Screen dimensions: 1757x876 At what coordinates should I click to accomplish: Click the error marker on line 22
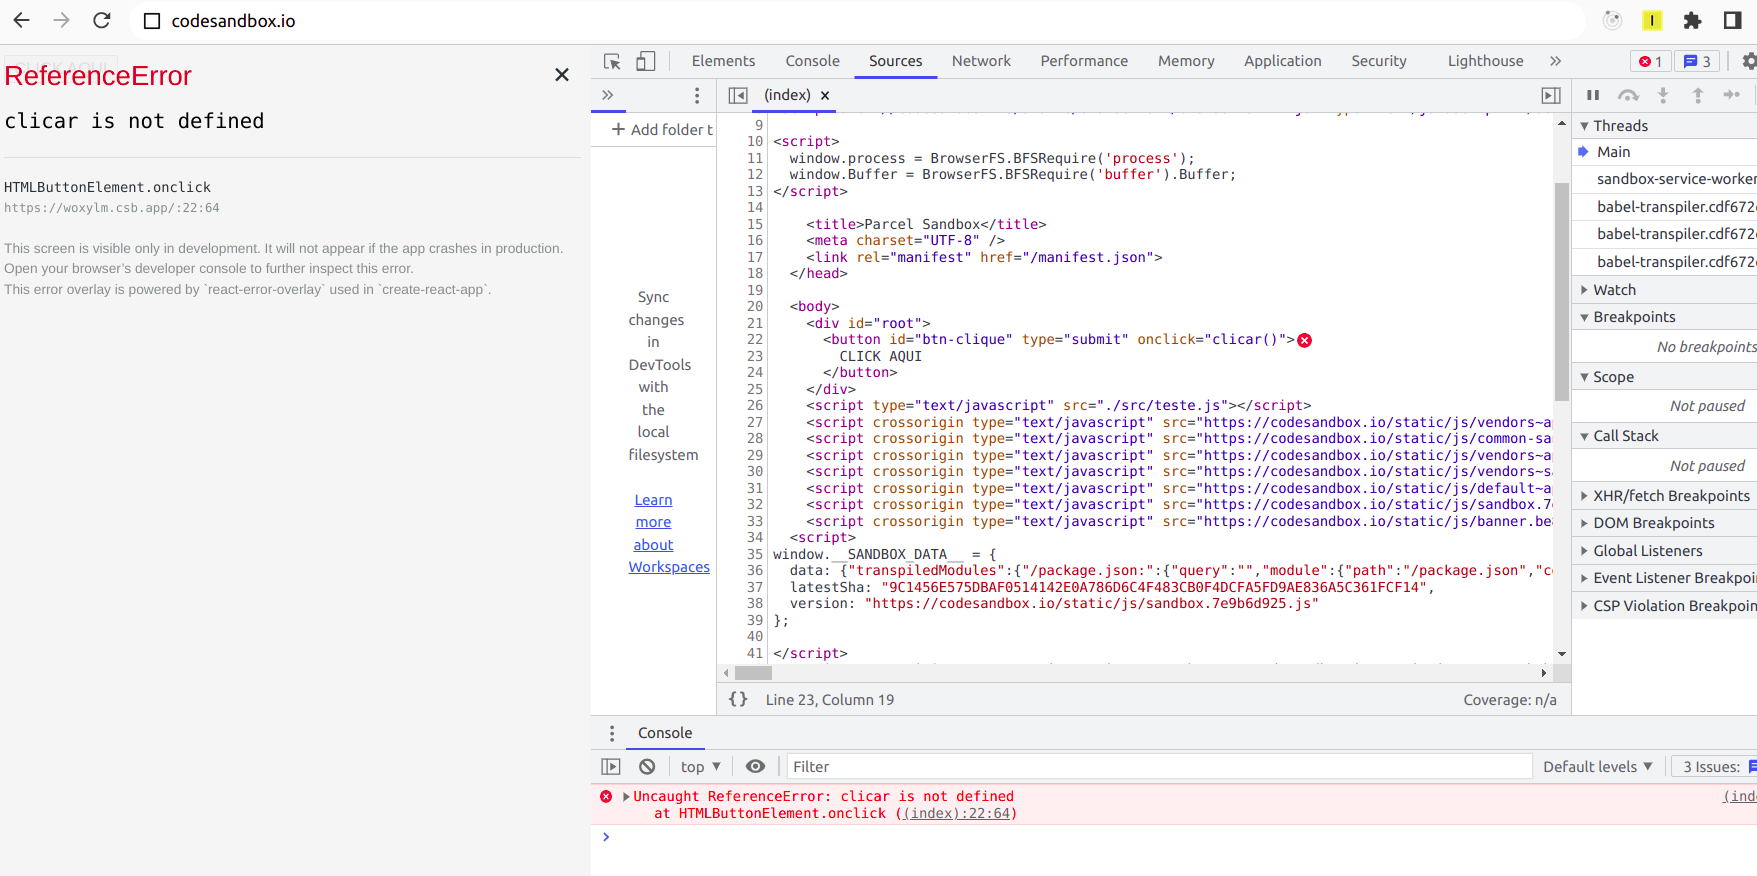(1304, 340)
